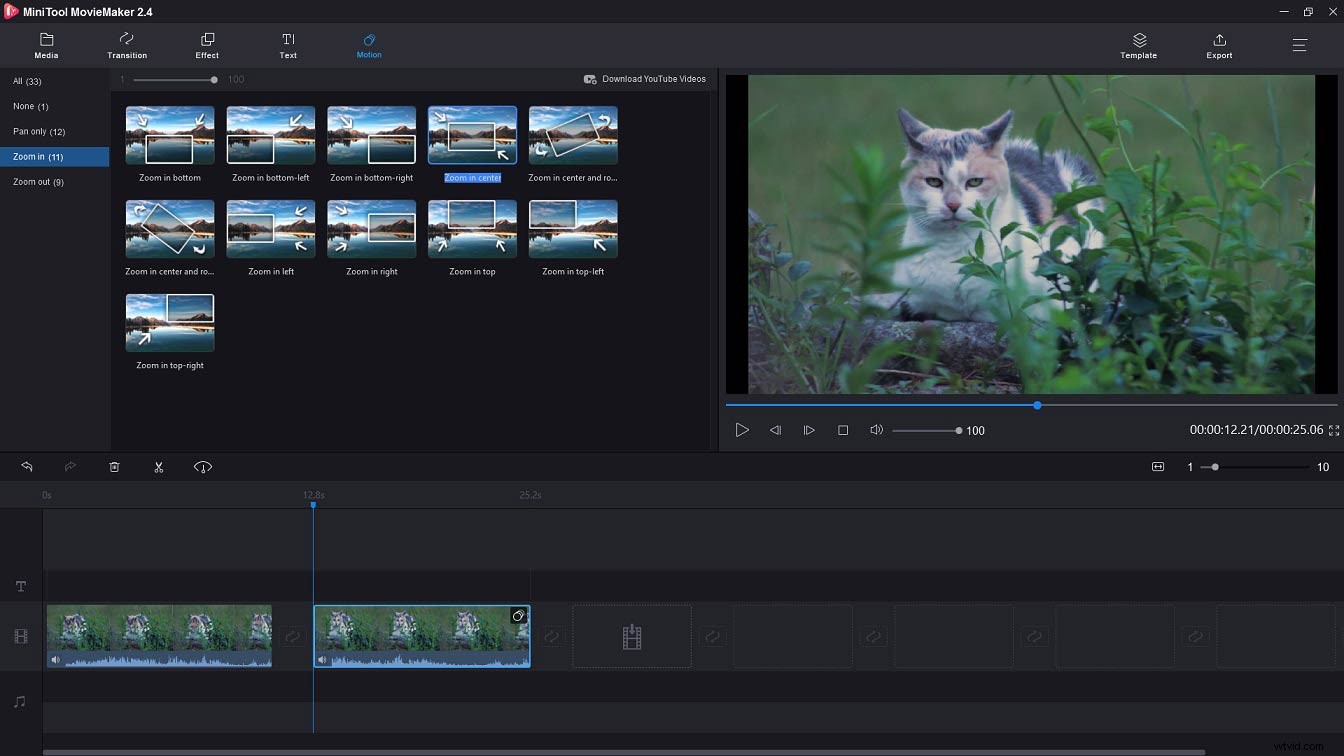Viewport: 1344px width, 756px height.
Task: Switch to the Text panel
Action: tap(288, 45)
